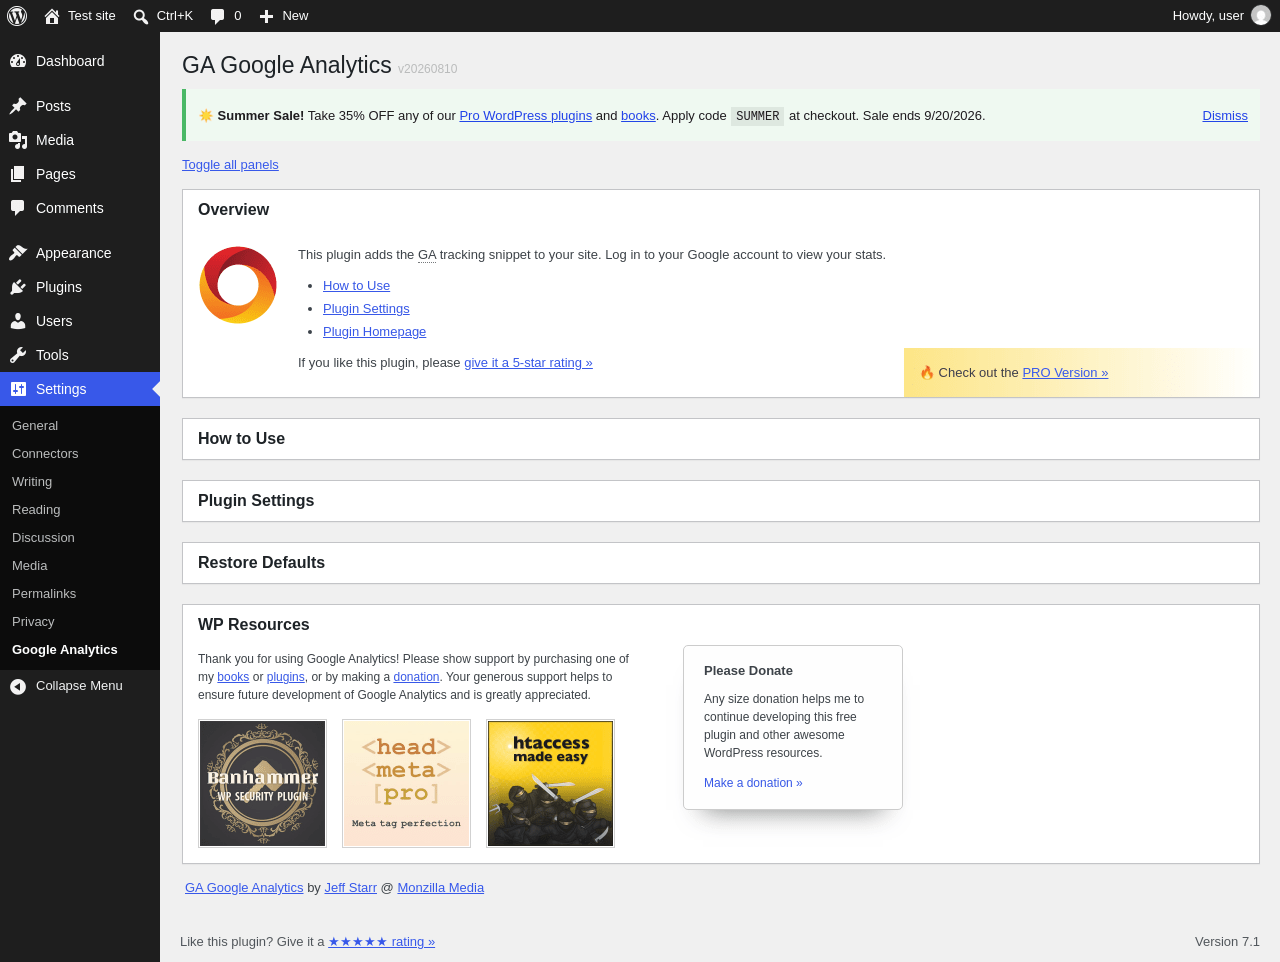Click the GA plugin ring logo

point(238,285)
